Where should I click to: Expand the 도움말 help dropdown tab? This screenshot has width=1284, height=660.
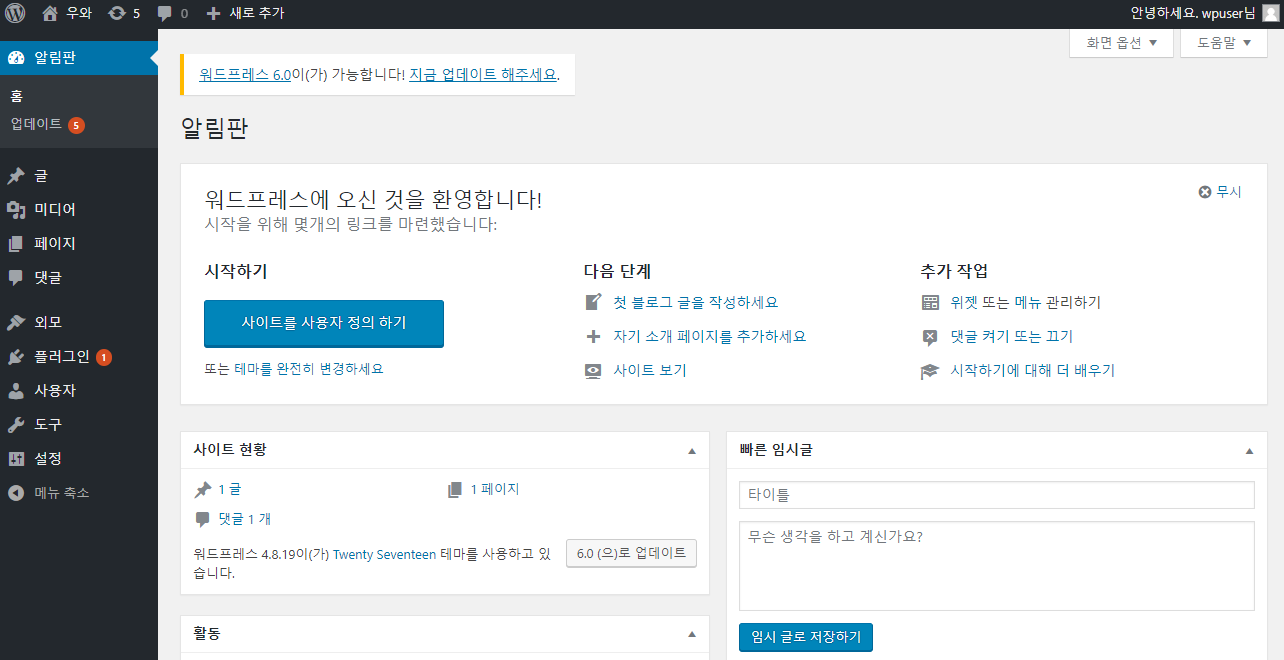[1224, 43]
